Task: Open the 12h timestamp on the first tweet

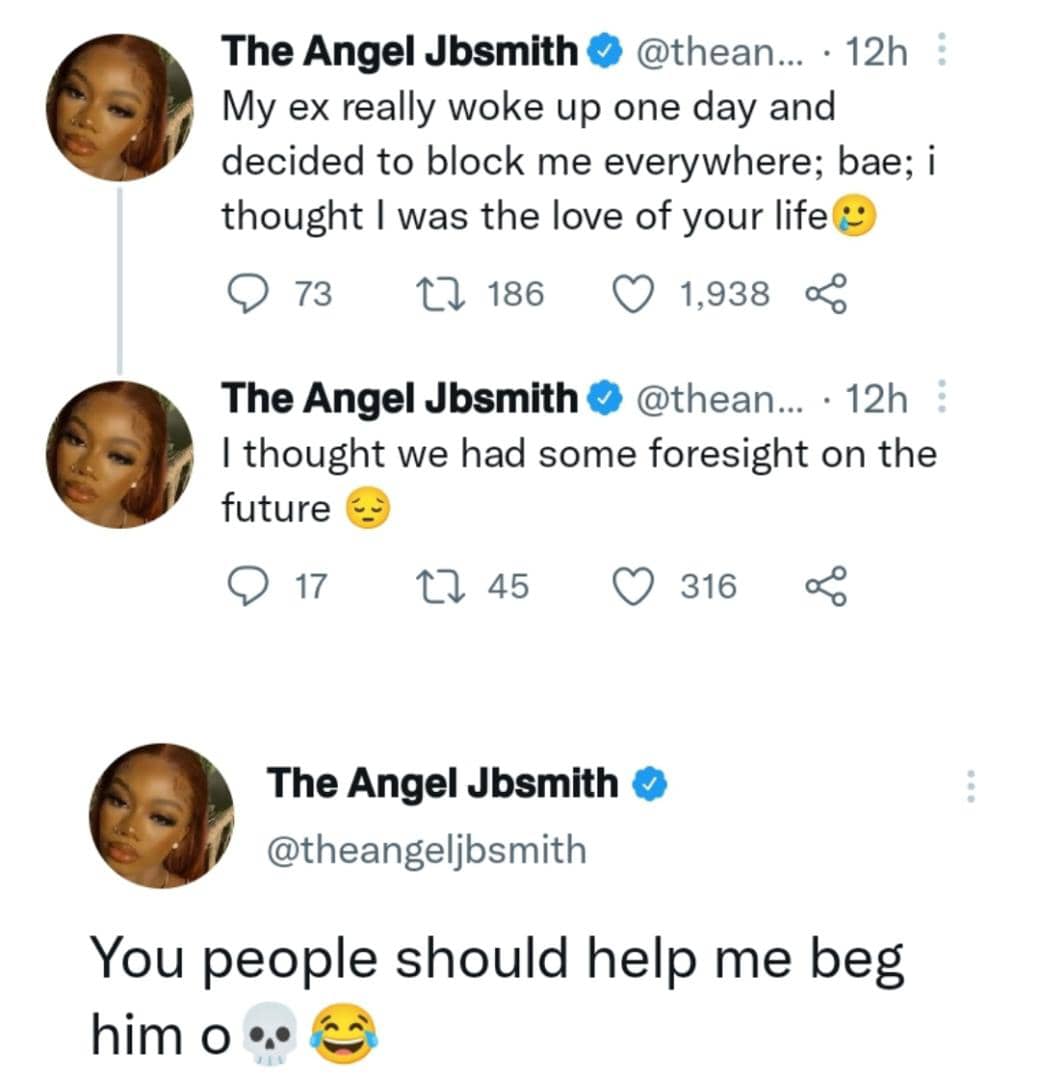Action: pyautogui.click(x=876, y=52)
